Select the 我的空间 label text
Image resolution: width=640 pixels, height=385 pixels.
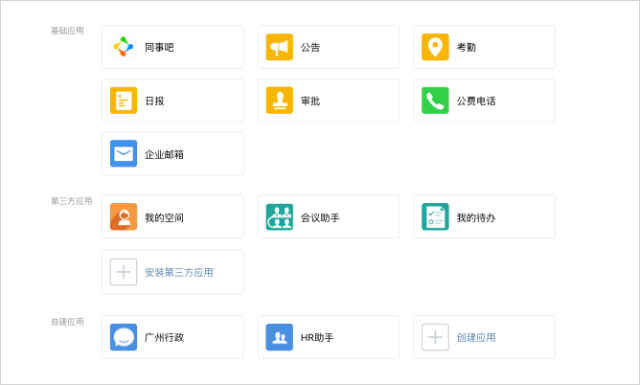(x=164, y=218)
